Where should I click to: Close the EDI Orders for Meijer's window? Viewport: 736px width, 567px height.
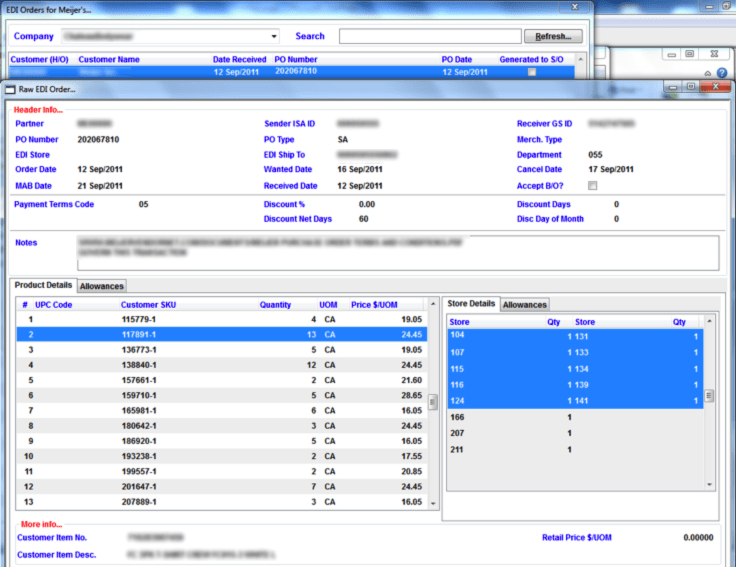click(577, 8)
